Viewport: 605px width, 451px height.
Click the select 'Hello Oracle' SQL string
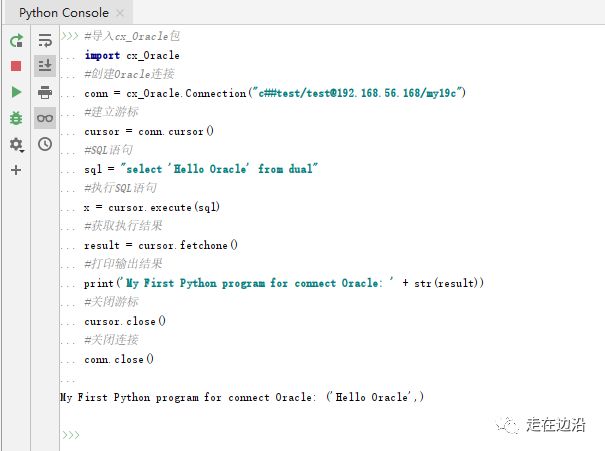219,169
